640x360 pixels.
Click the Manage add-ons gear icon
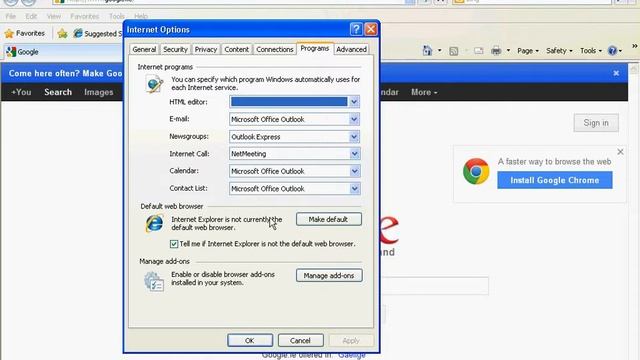154,281
